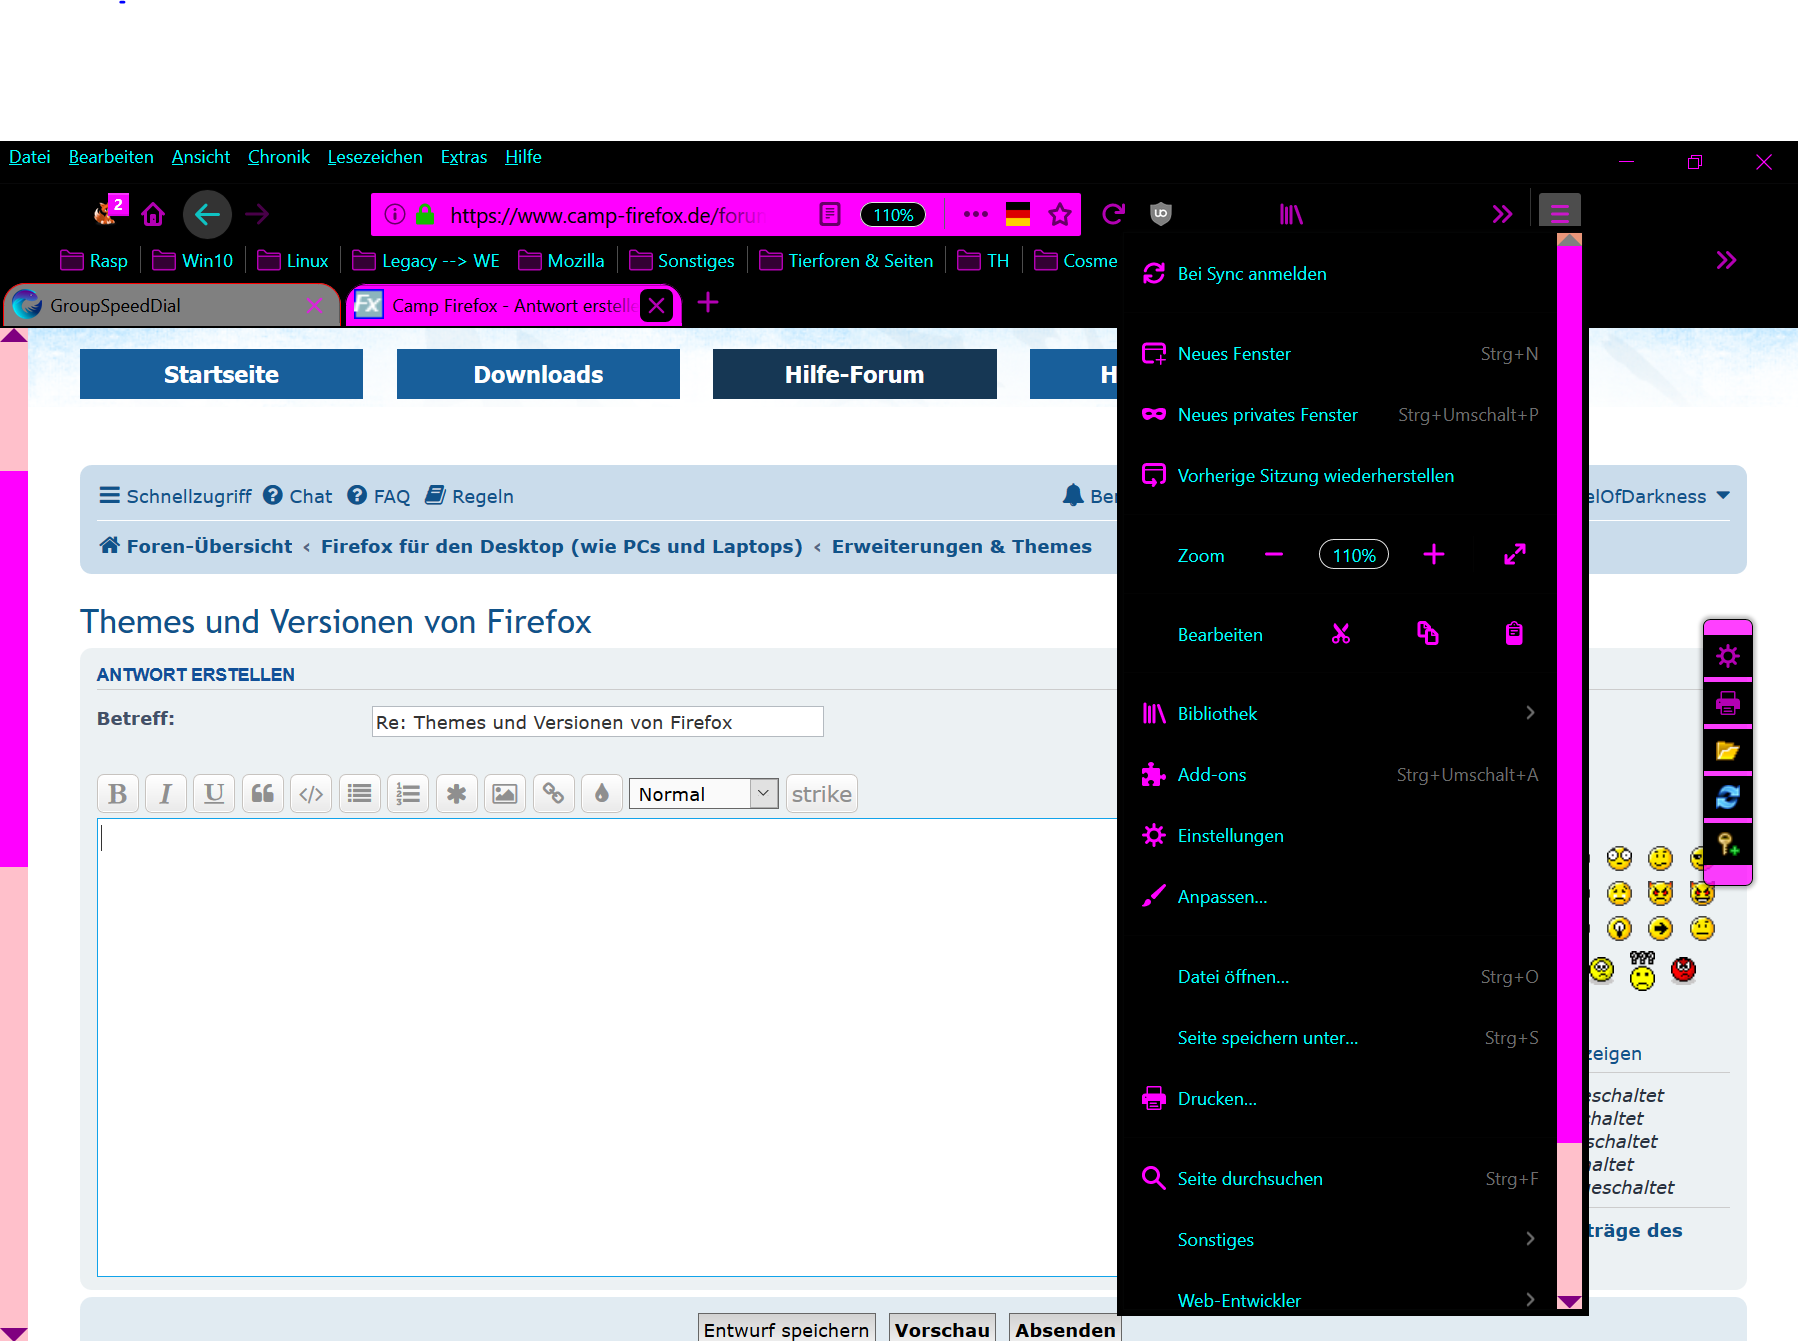Decrease zoom with the minus icon
The width and height of the screenshot is (1798, 1341).
1274,555
